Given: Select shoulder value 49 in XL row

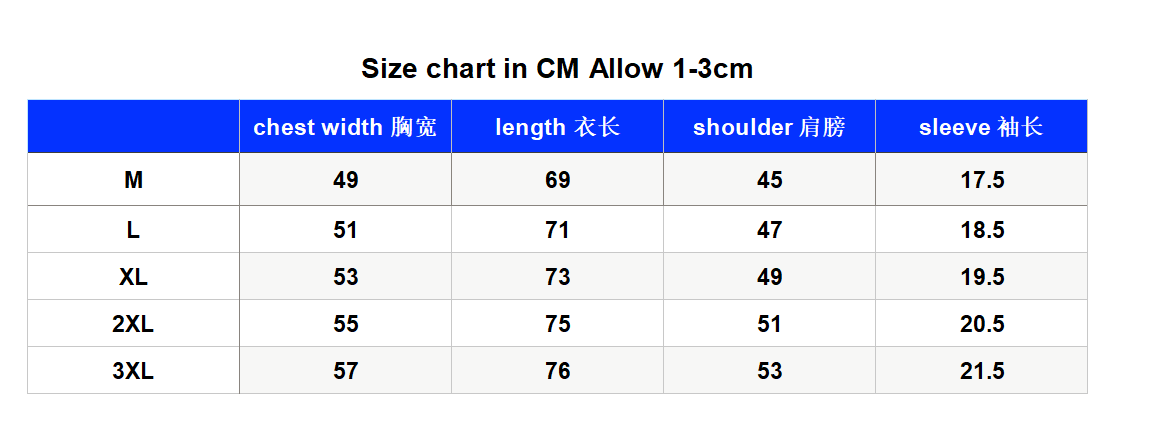Looking at the screenshot, I should tap(769, 277).
